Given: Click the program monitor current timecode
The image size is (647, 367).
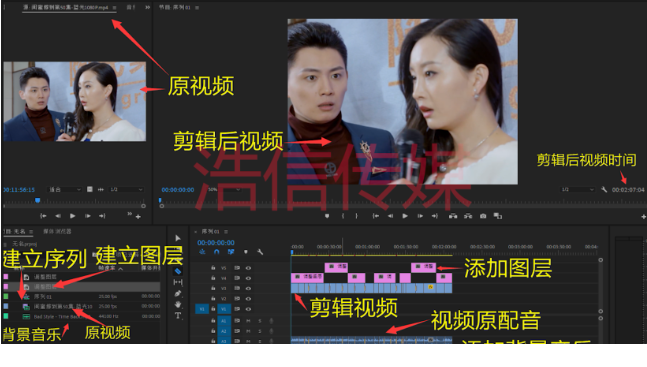Looking at the screenshot, I should (x=178, y=190).
